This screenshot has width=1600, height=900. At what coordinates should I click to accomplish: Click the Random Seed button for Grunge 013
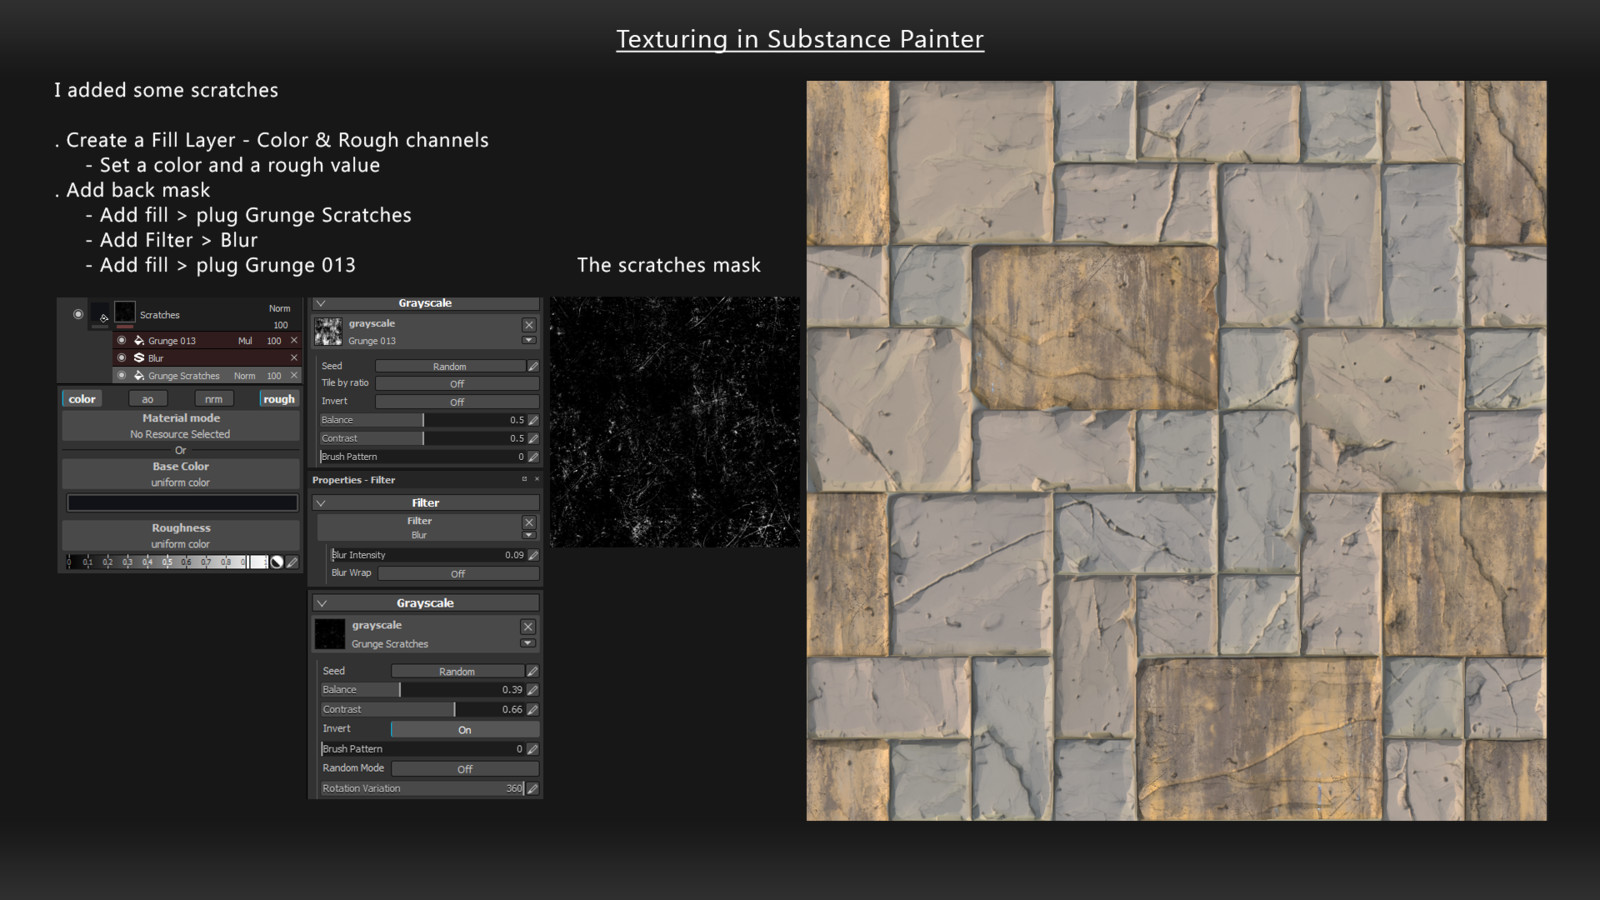[450, 366]
